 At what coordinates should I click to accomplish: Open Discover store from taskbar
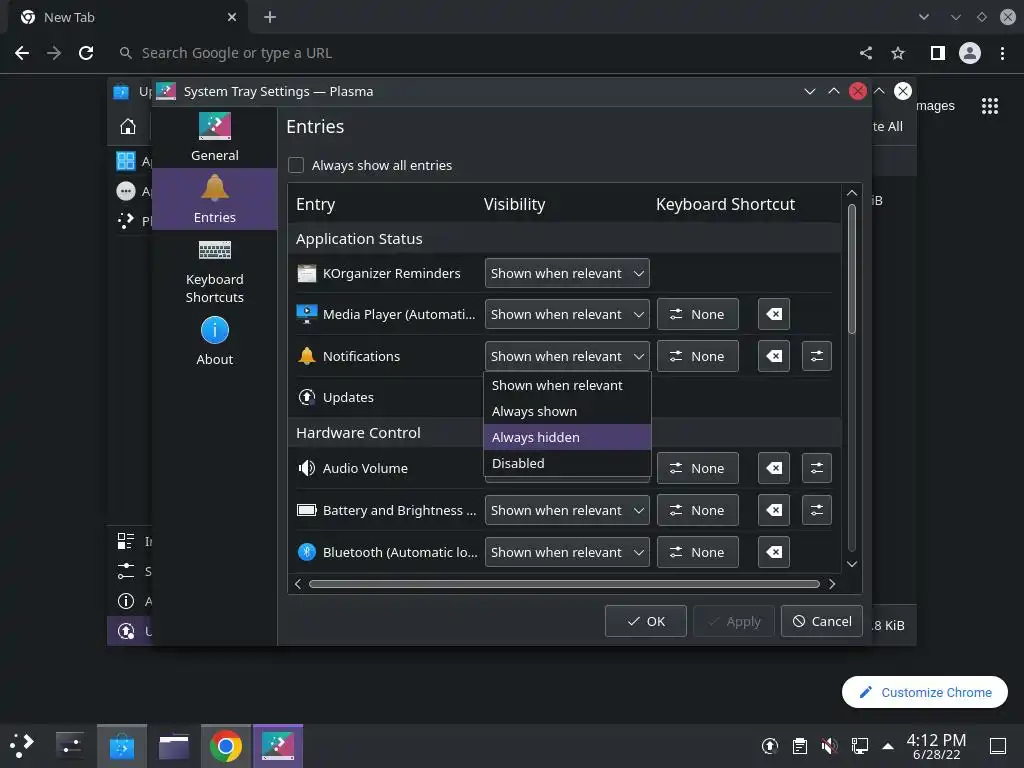coord(121,746)
